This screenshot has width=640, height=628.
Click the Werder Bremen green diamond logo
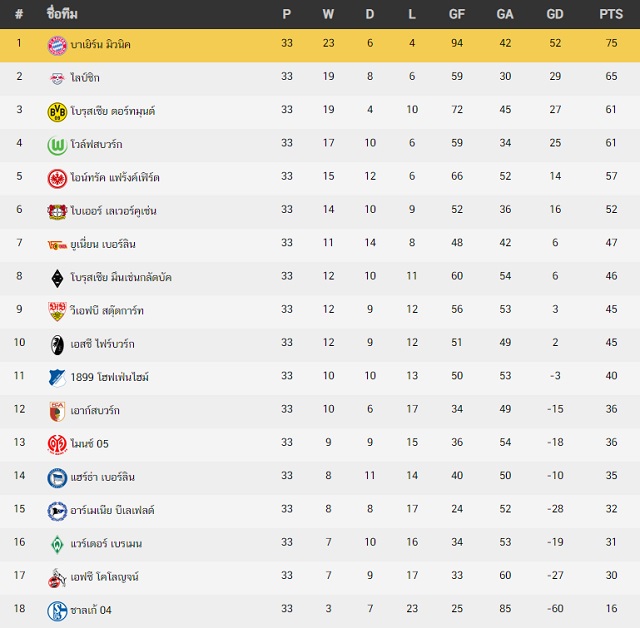click(x=57, y=544)
